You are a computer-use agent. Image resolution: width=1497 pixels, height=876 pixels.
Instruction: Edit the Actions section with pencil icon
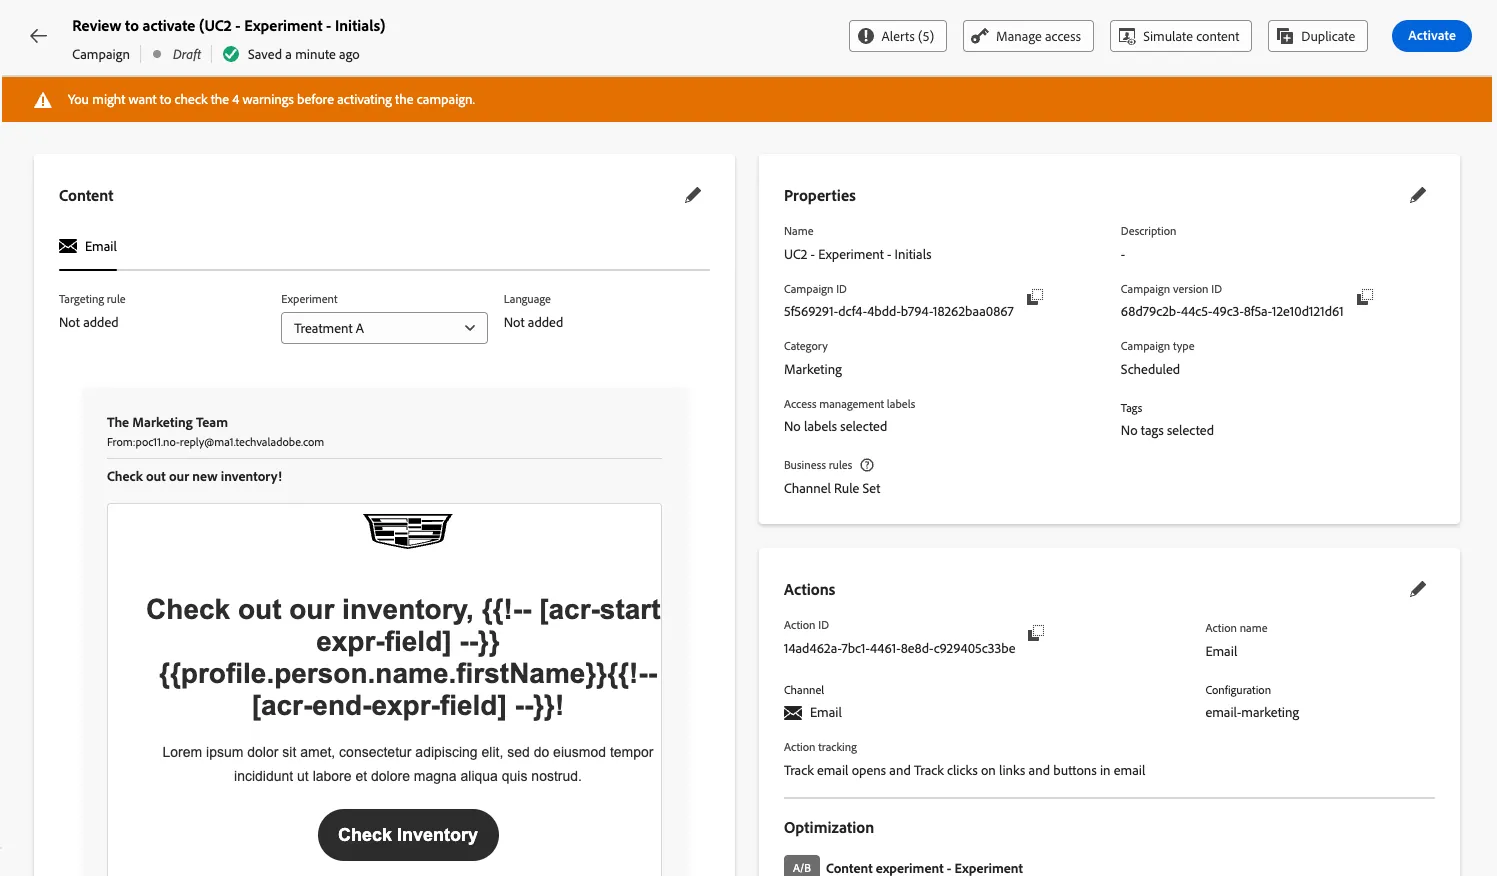click(x=1418, y=589)
